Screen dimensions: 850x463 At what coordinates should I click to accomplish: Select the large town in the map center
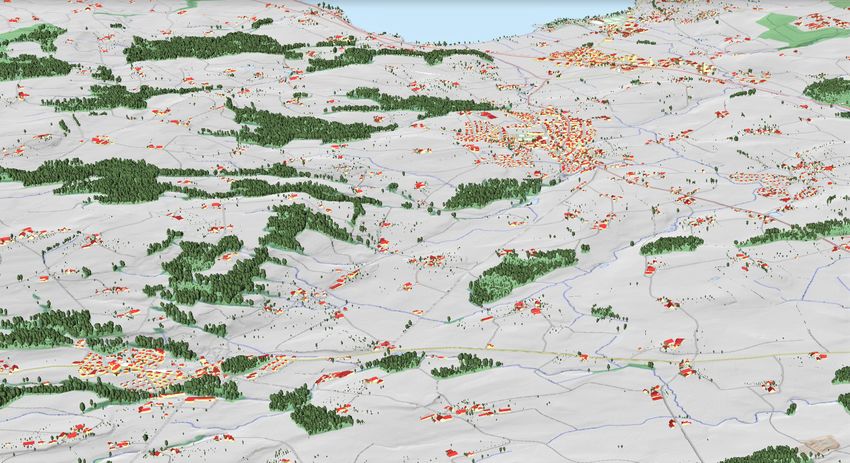(535, 135)
